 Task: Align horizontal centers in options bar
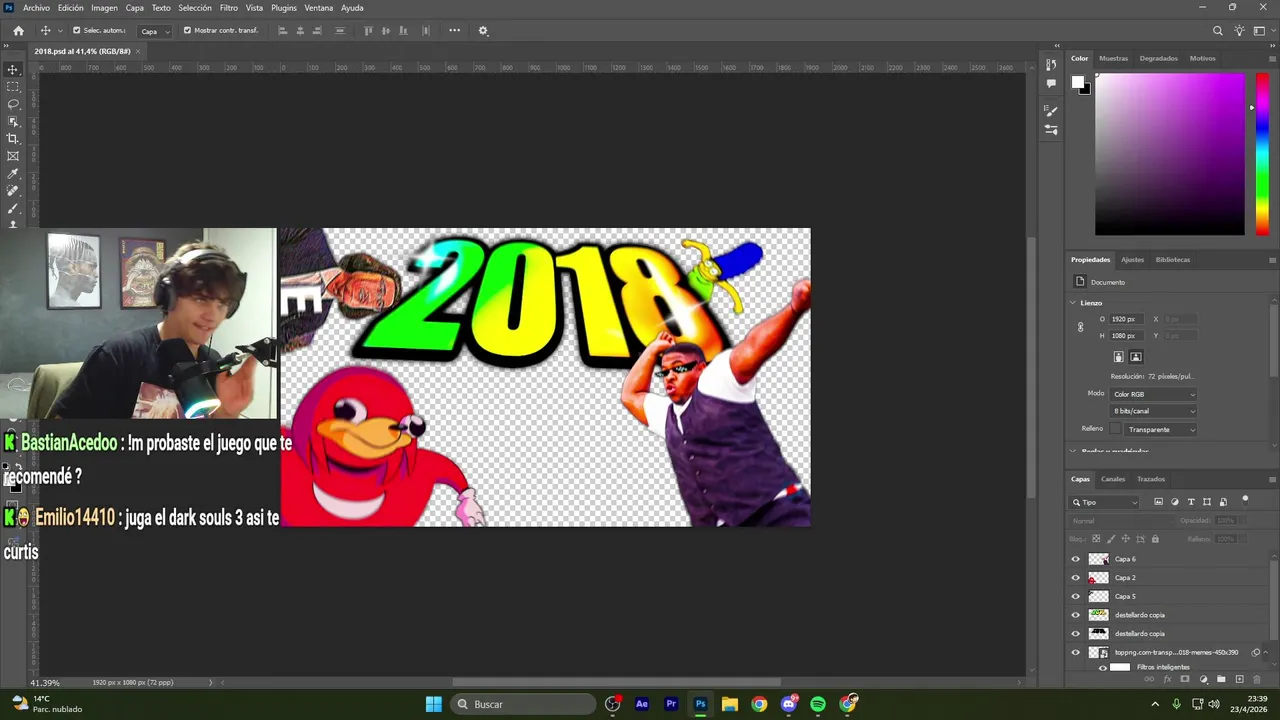point(300,31)
